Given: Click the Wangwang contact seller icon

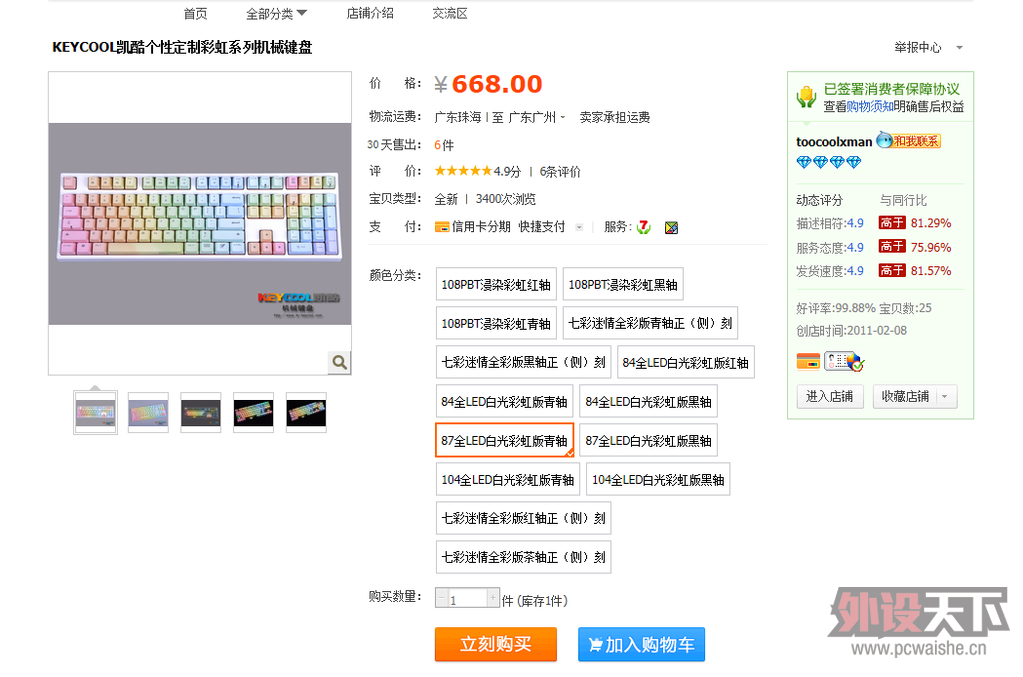Looking at the screenshot, I should tap(908, 140).
